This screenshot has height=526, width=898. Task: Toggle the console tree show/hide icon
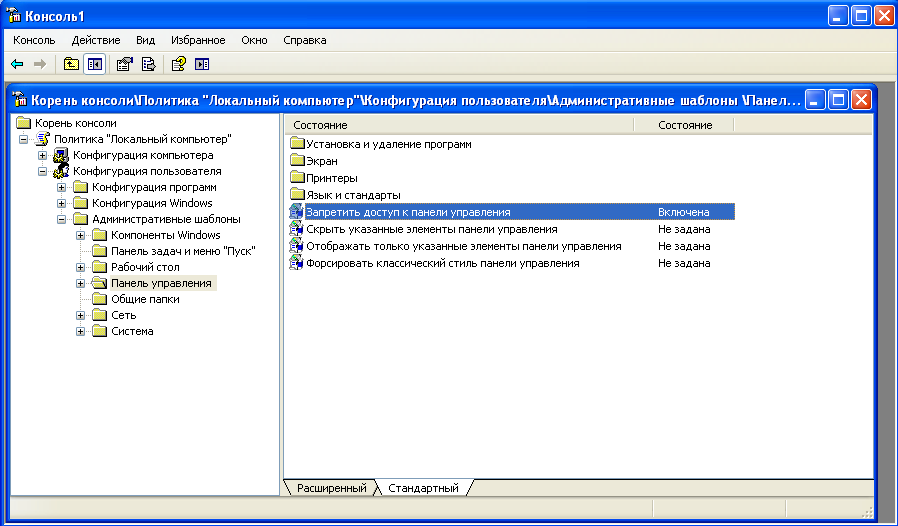[x=94, y=64]
